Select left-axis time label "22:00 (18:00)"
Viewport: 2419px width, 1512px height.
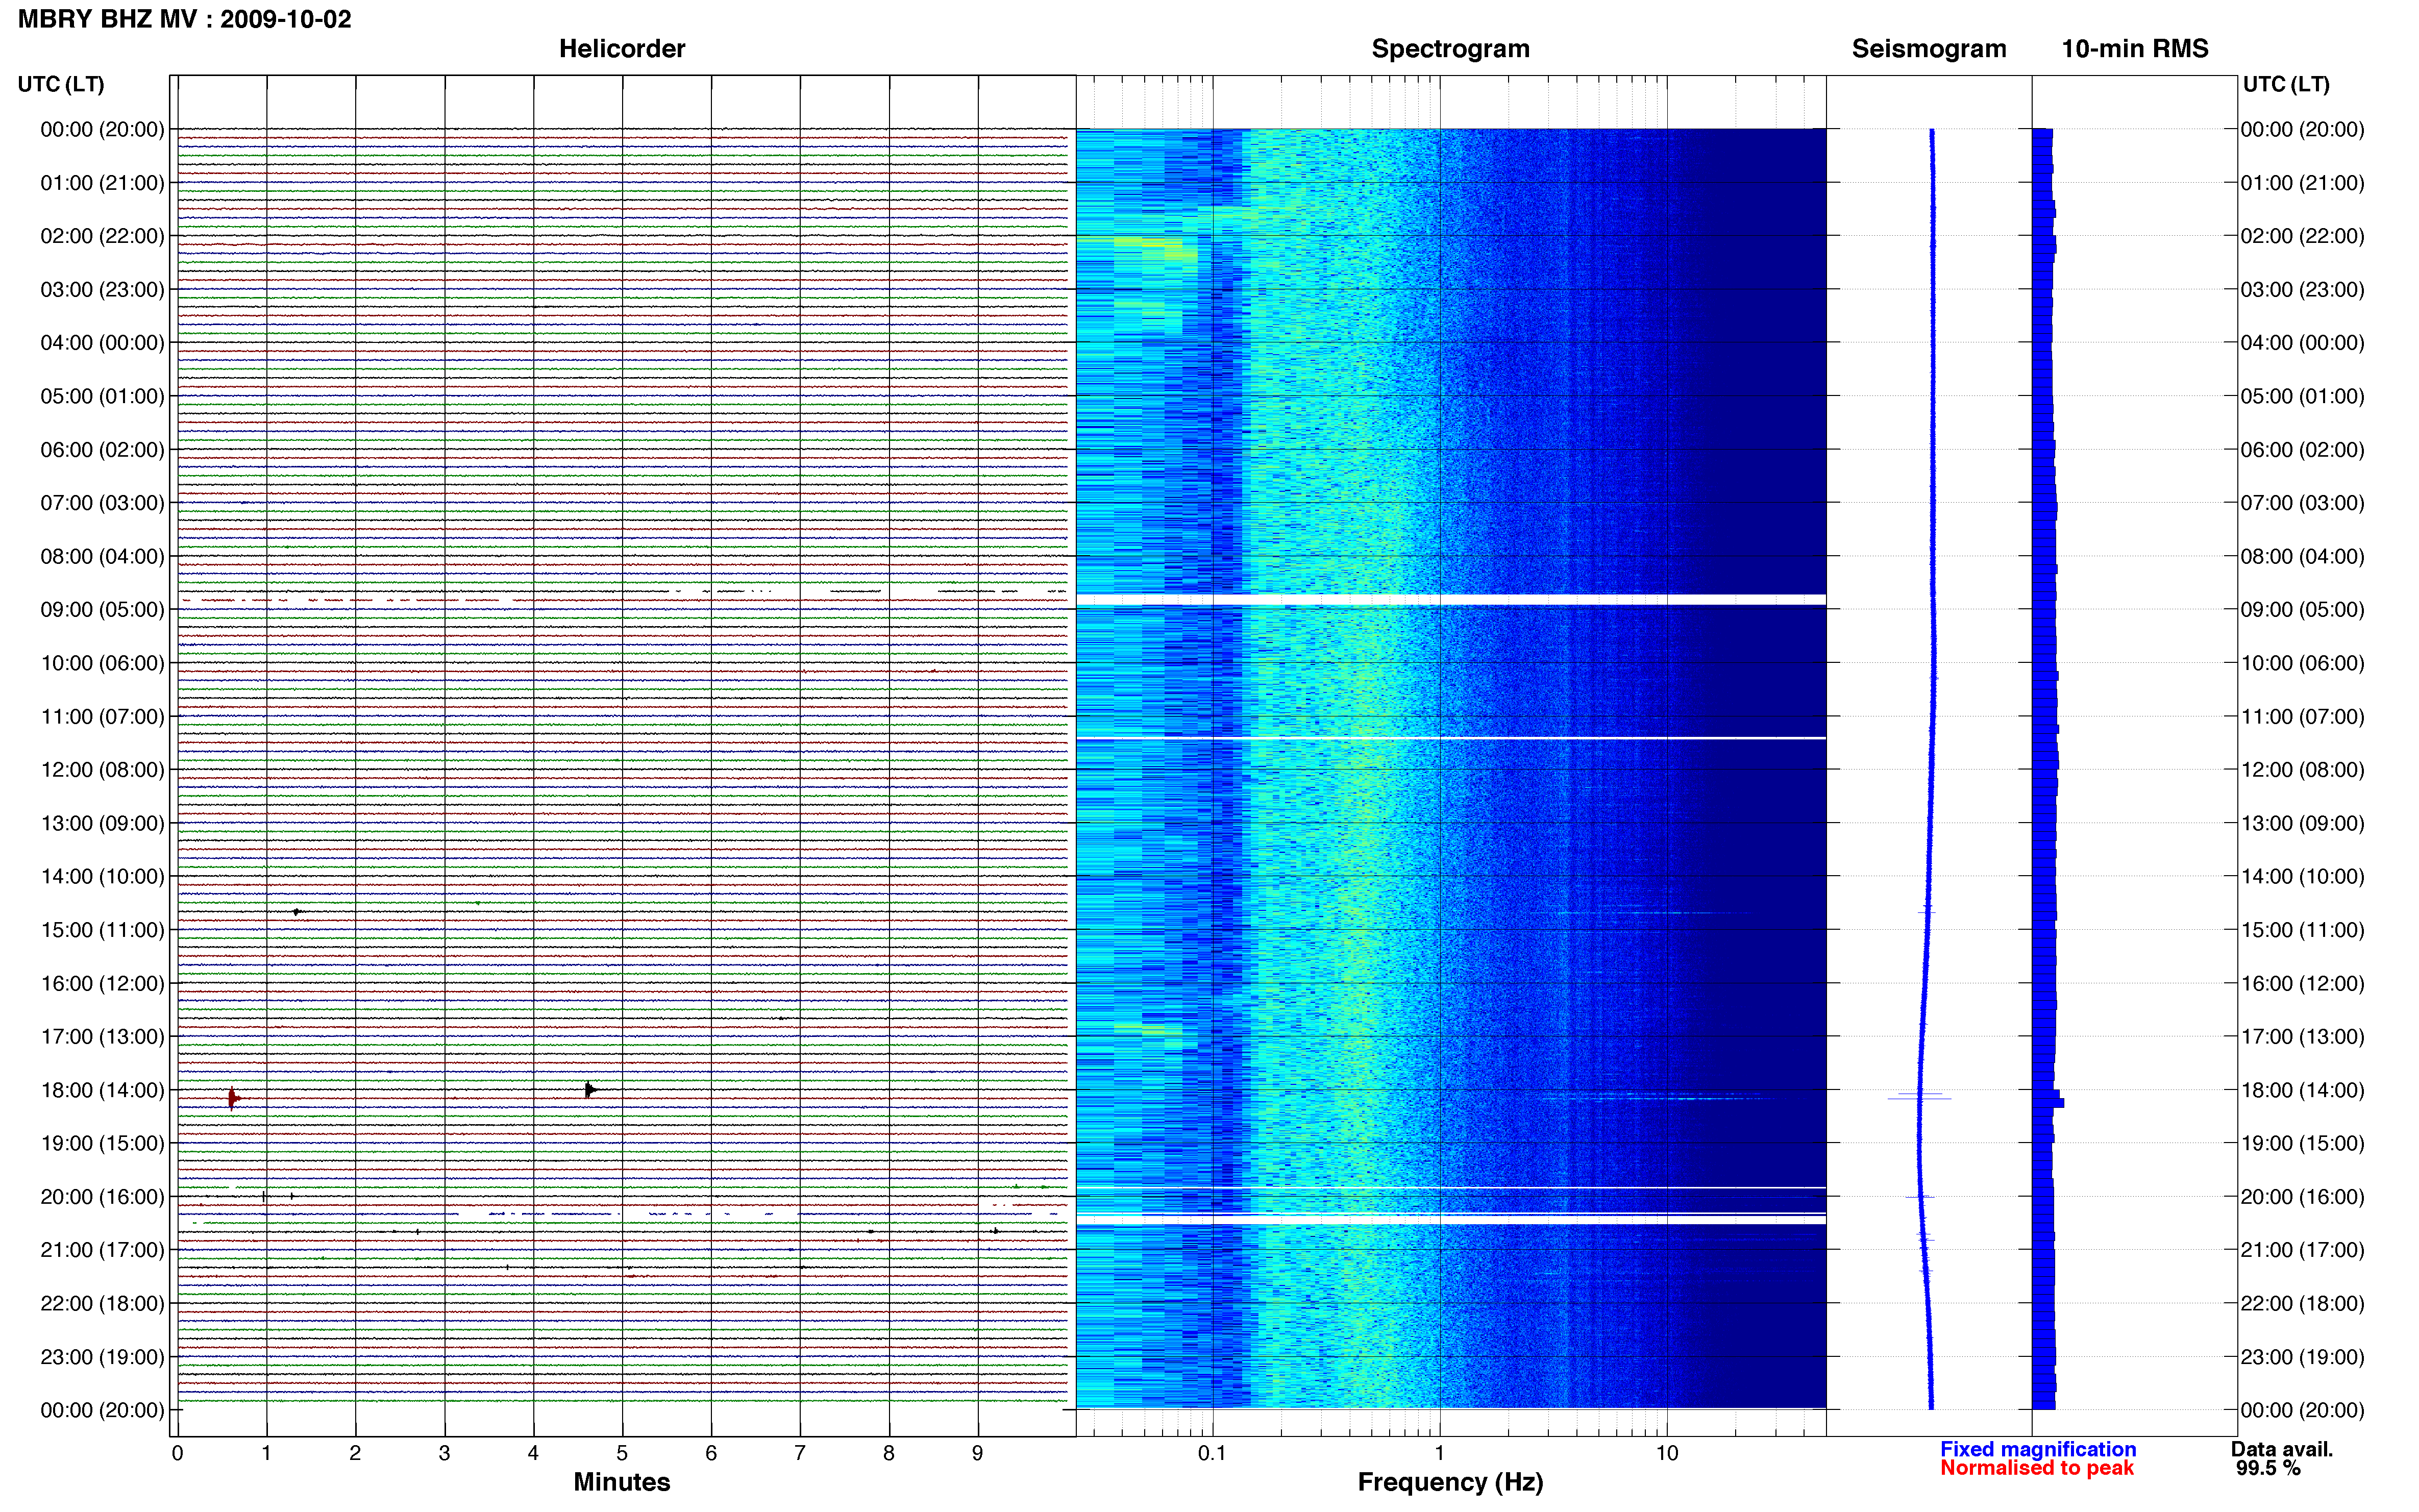tap(102, 1303)
